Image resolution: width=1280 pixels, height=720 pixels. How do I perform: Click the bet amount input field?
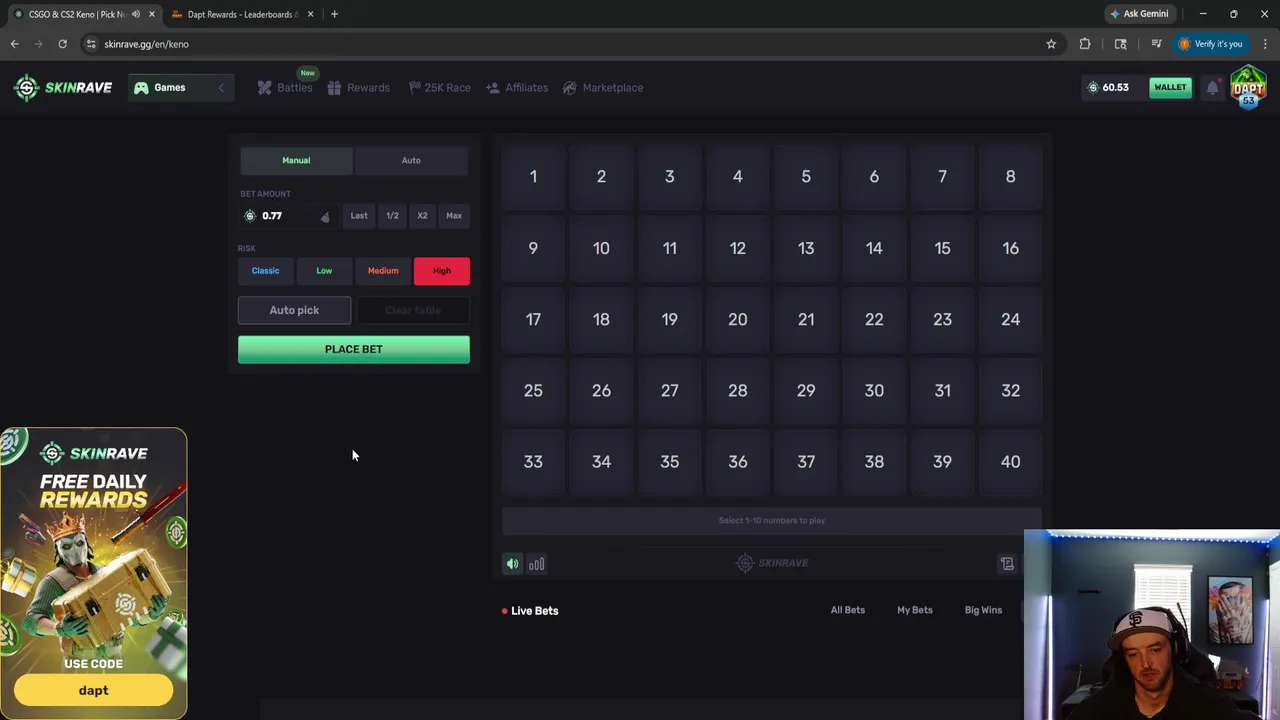[x=288, y=216]
